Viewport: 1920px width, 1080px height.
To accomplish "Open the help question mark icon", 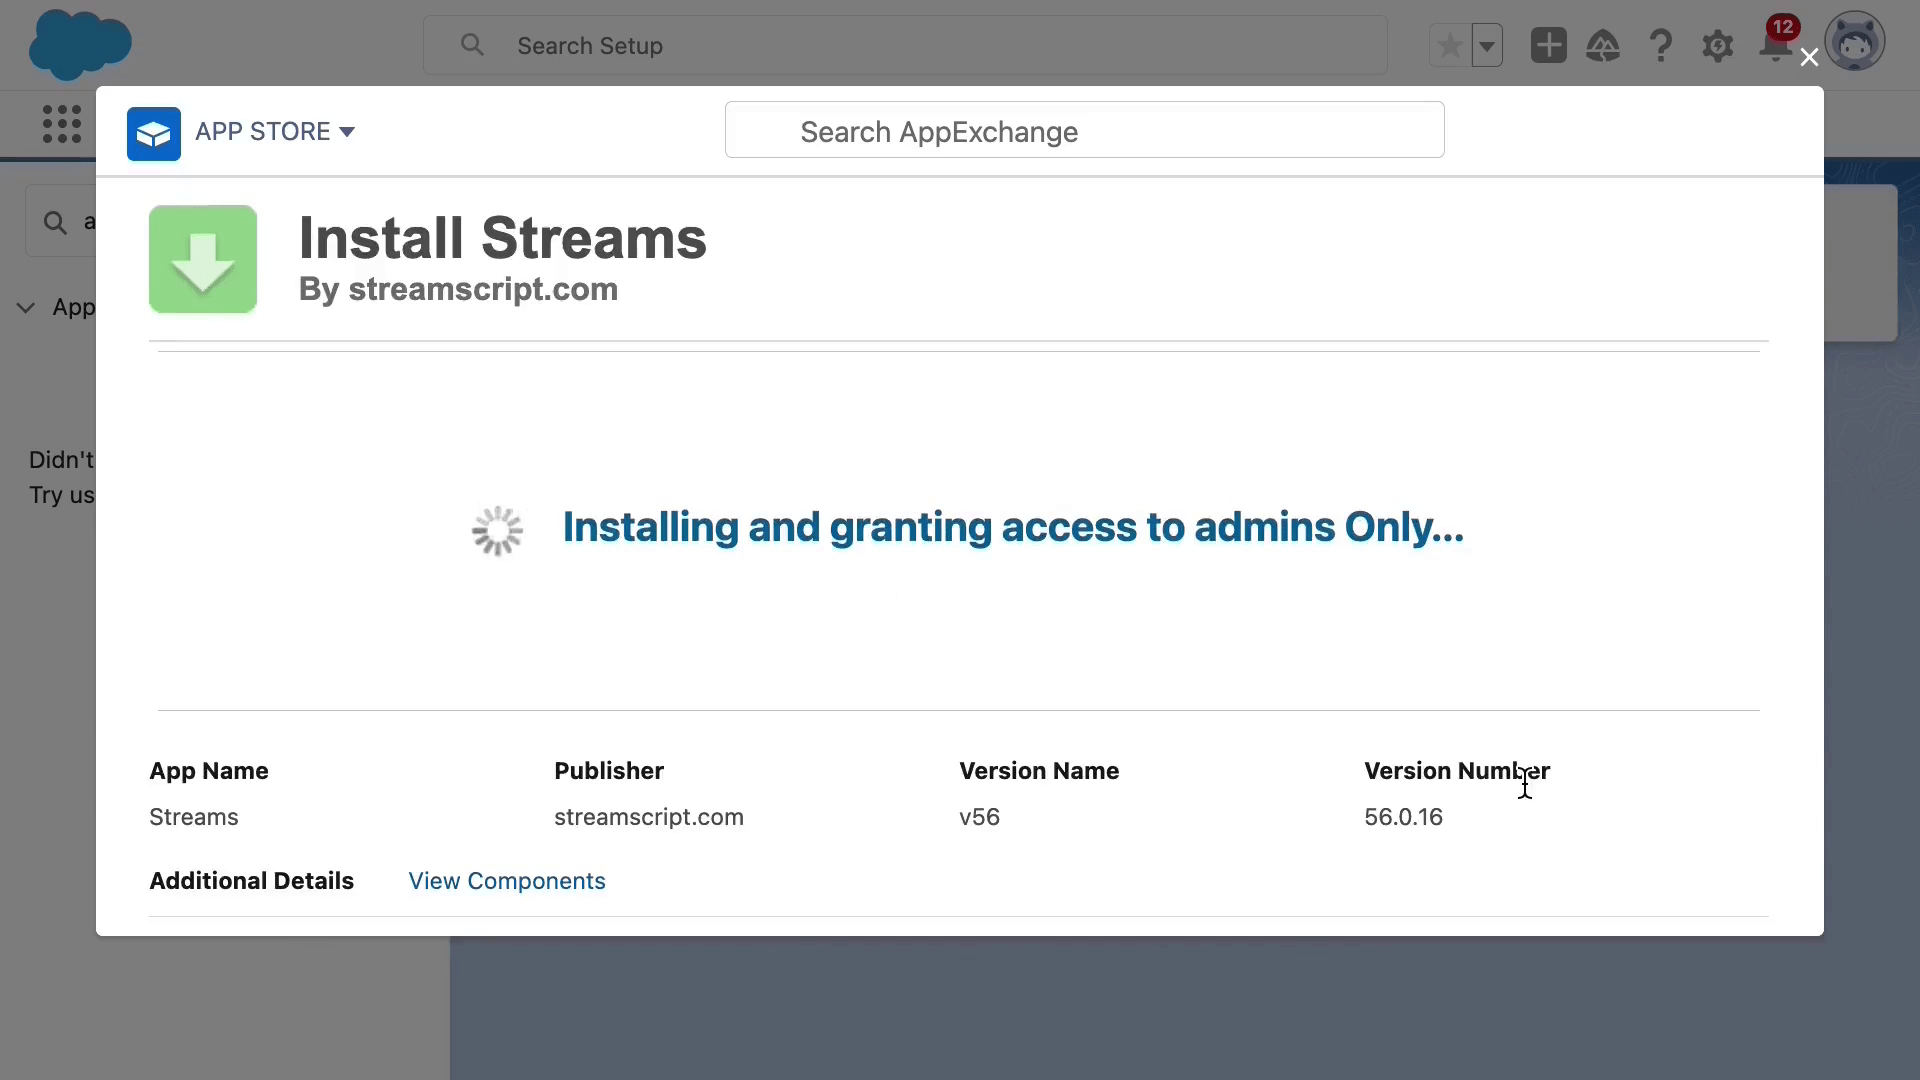I will 1661,46.
